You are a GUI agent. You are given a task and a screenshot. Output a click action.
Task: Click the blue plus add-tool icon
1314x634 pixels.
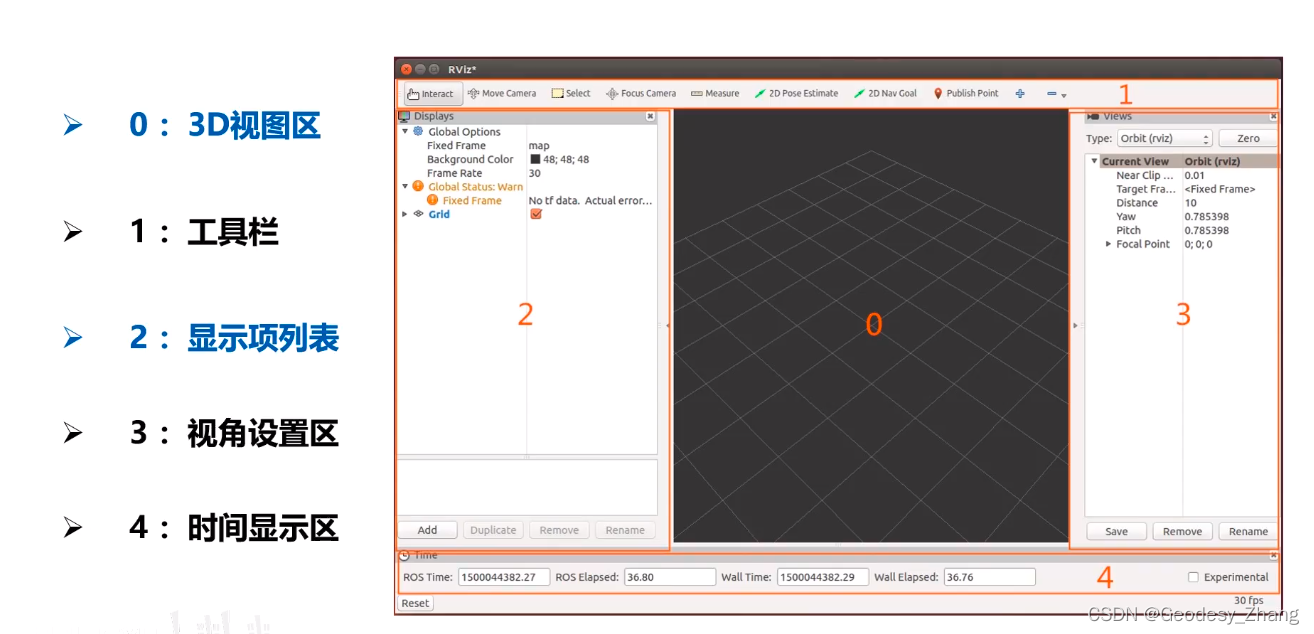(x=1020, y=93)
